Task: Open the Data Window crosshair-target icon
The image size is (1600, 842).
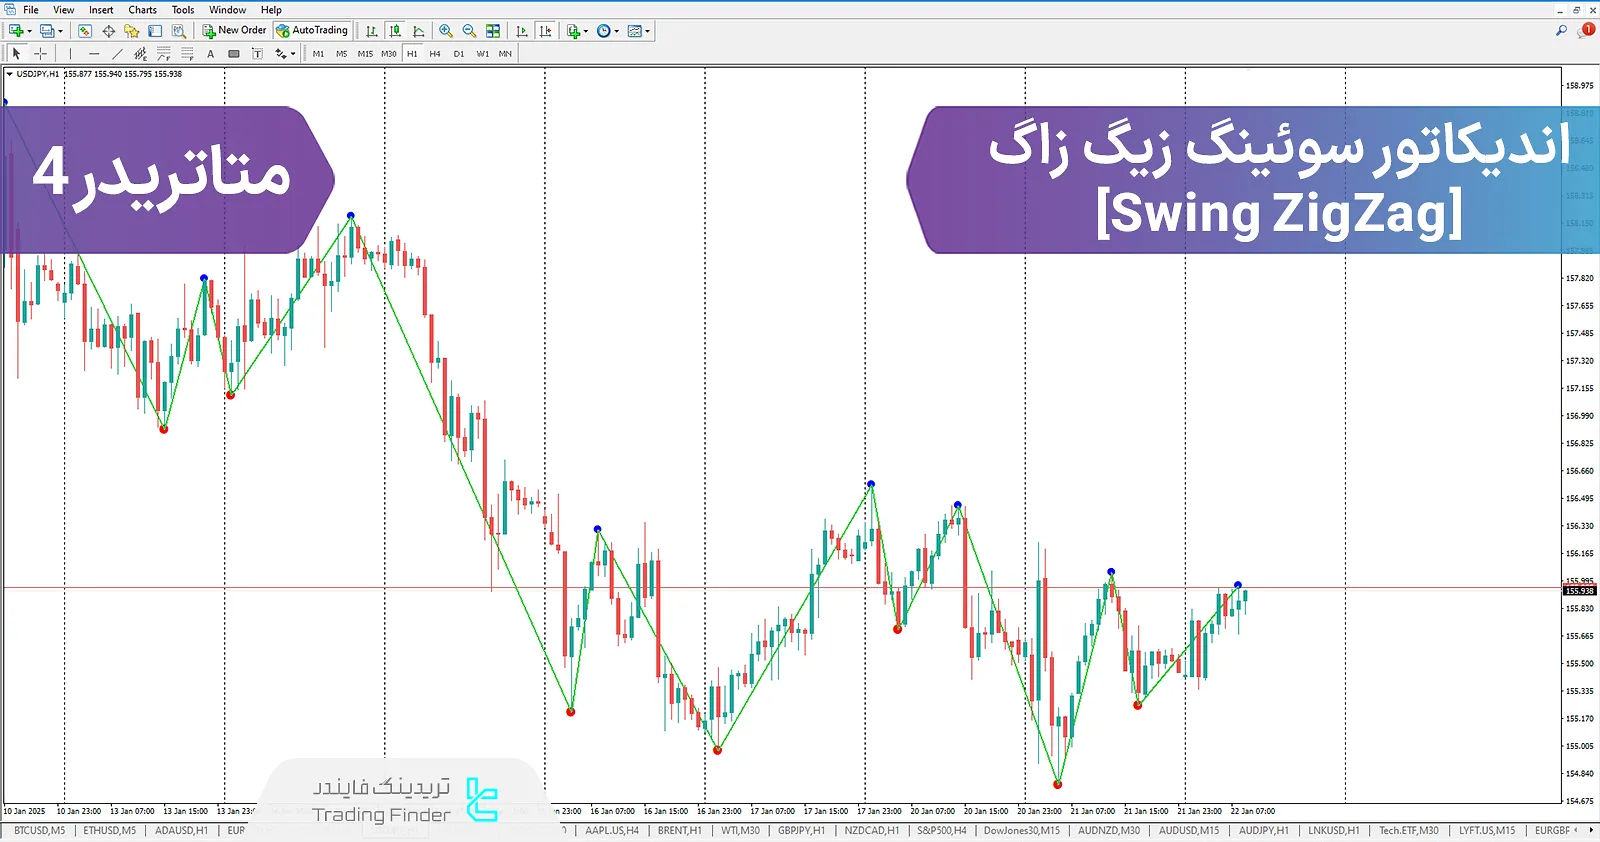Action: [x=108, y=31]
